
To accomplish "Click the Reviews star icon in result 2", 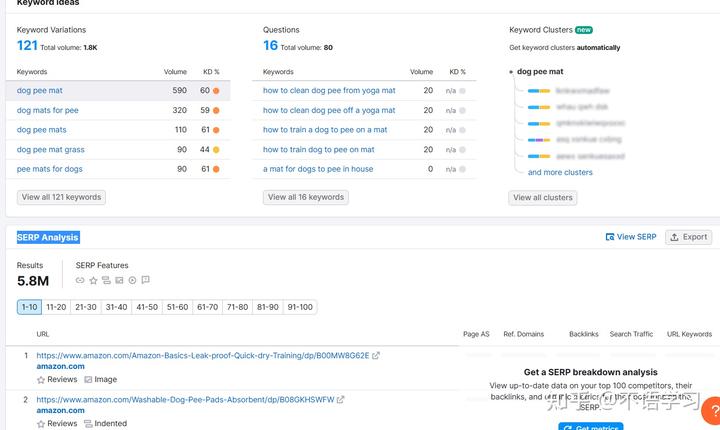I will point(41,424).
